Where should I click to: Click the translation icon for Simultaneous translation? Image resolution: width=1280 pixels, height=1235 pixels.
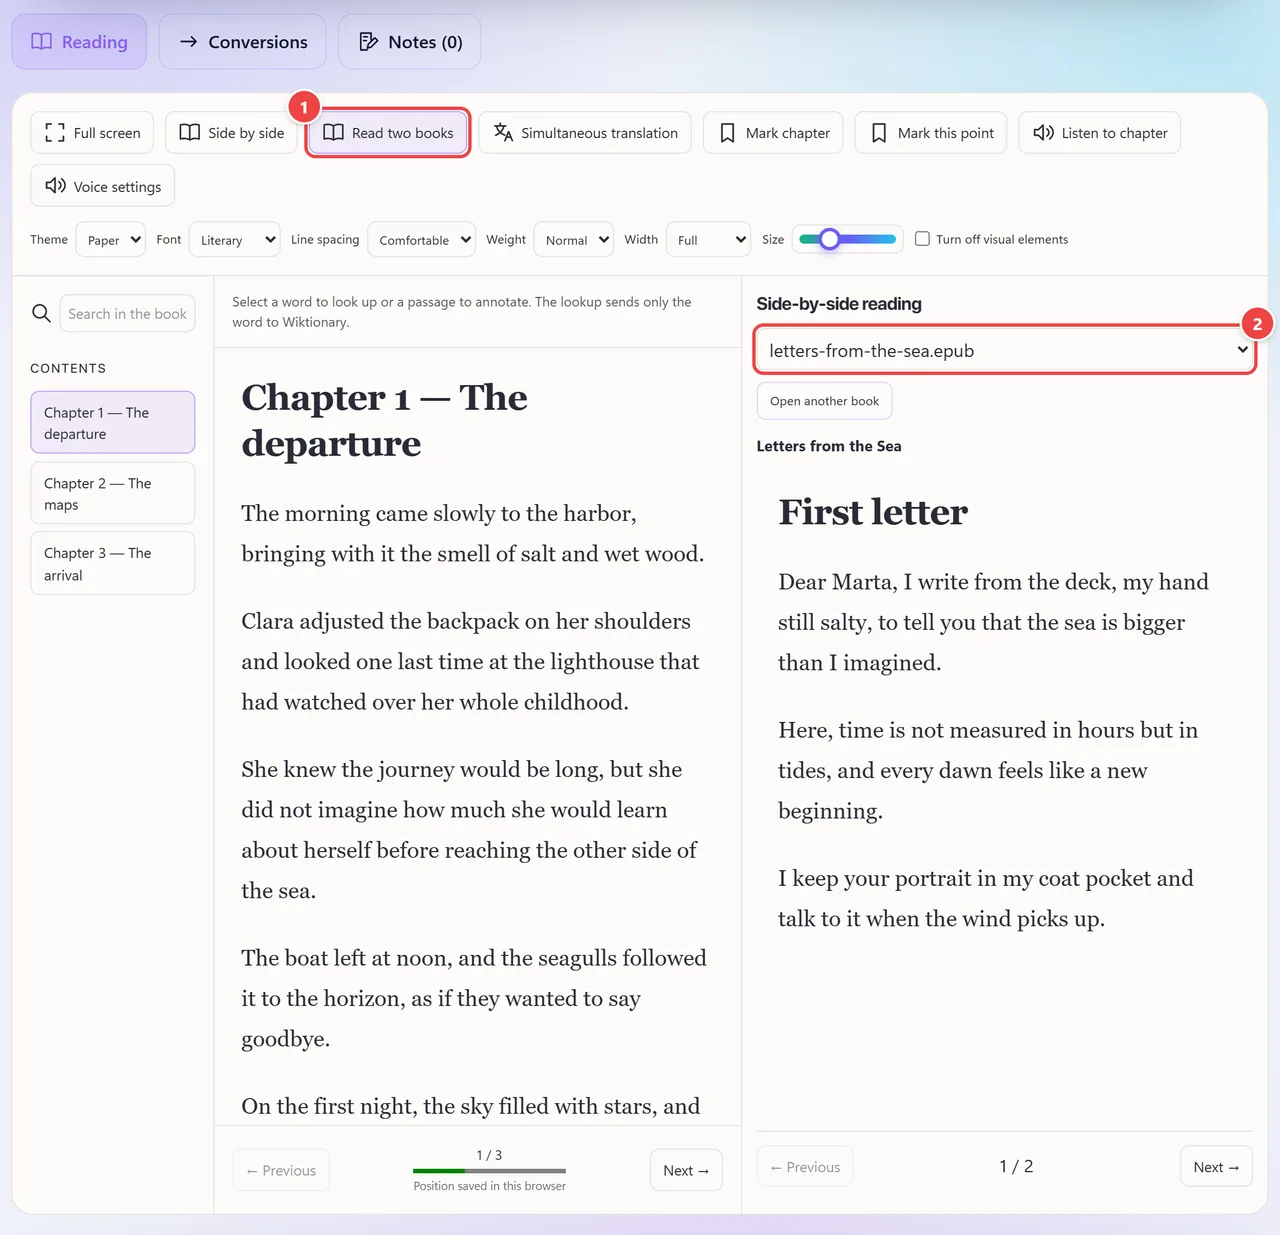pyautogui.click(x=503, y=133)
